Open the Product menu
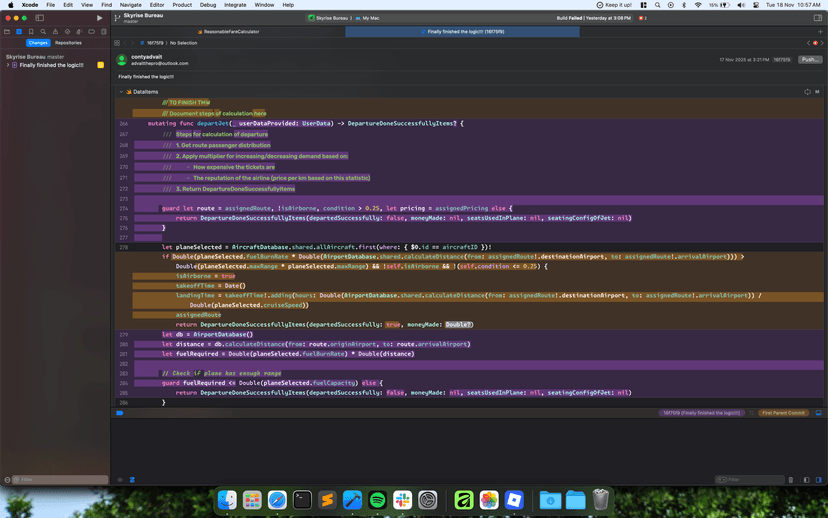828x518 pixels. pyautogui.click(x=182, y=5)
